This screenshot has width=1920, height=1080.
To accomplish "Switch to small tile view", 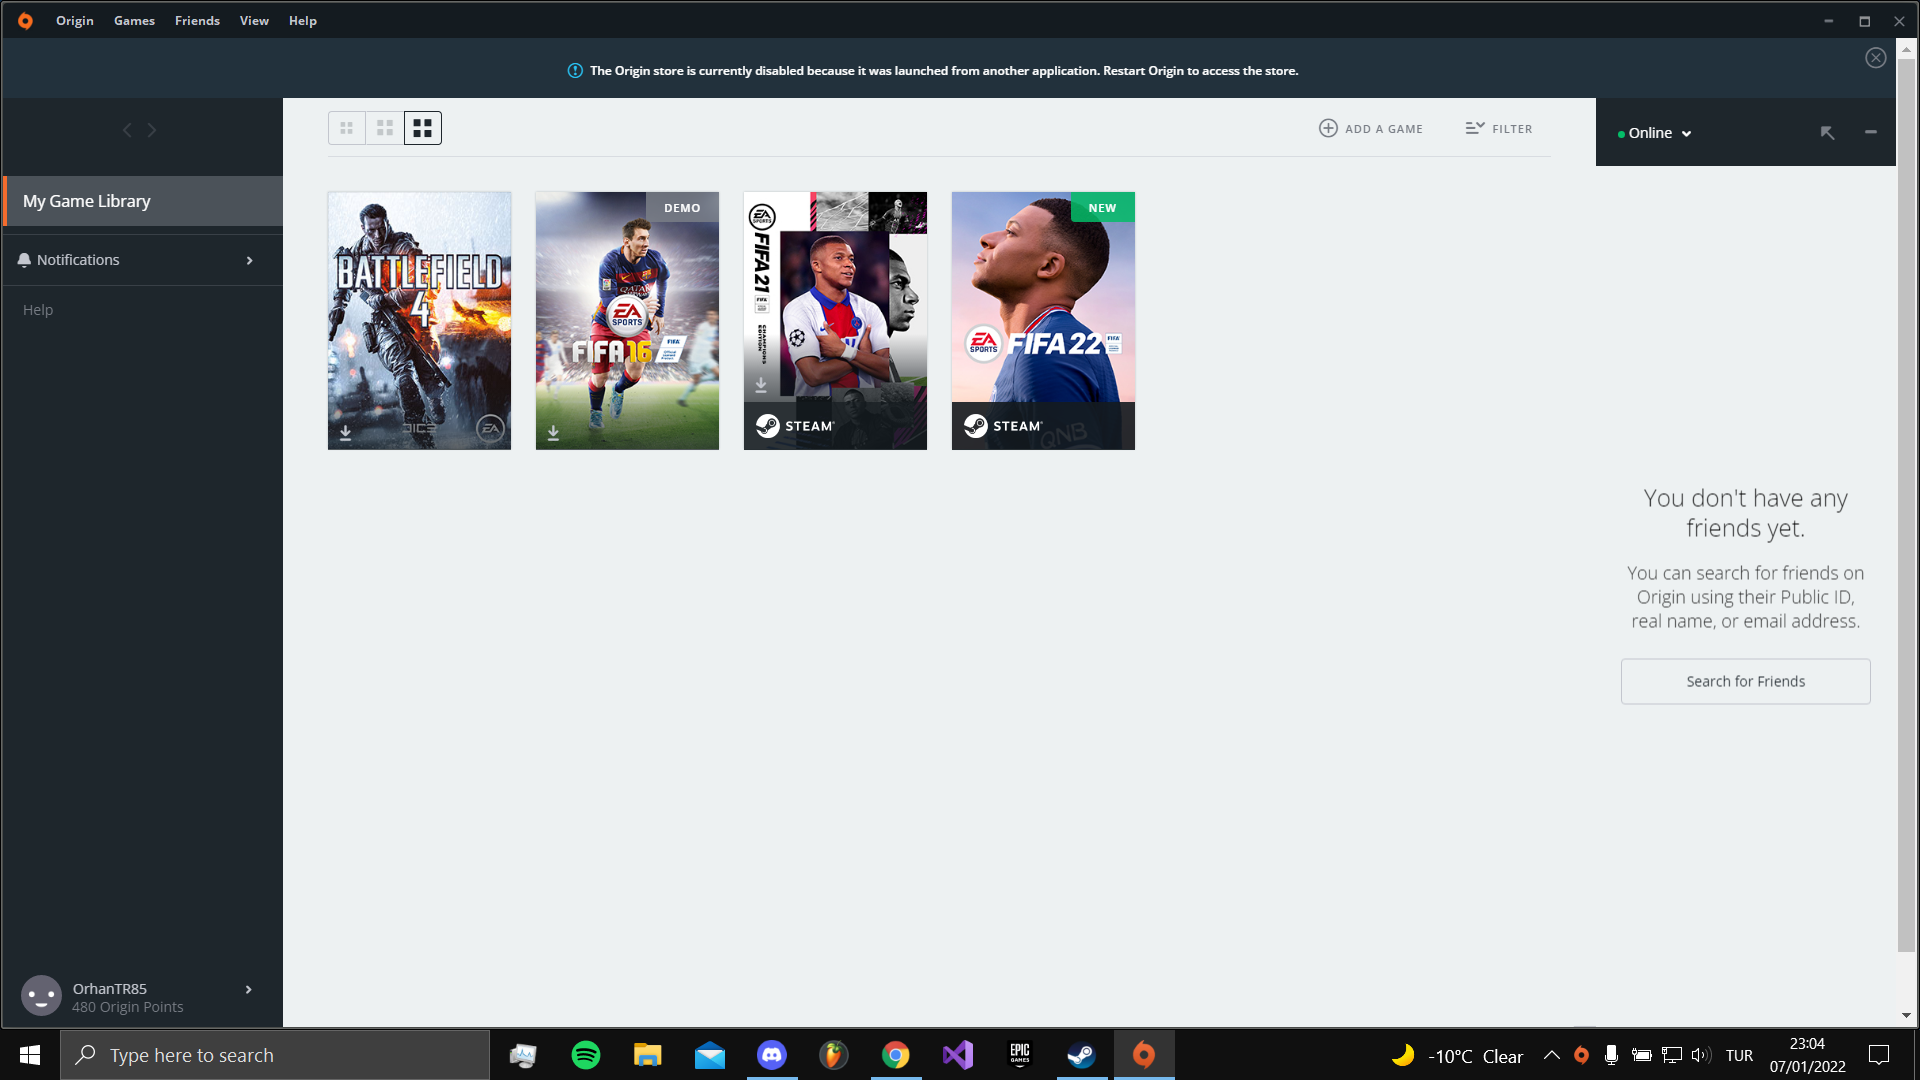I will (346, 128).
